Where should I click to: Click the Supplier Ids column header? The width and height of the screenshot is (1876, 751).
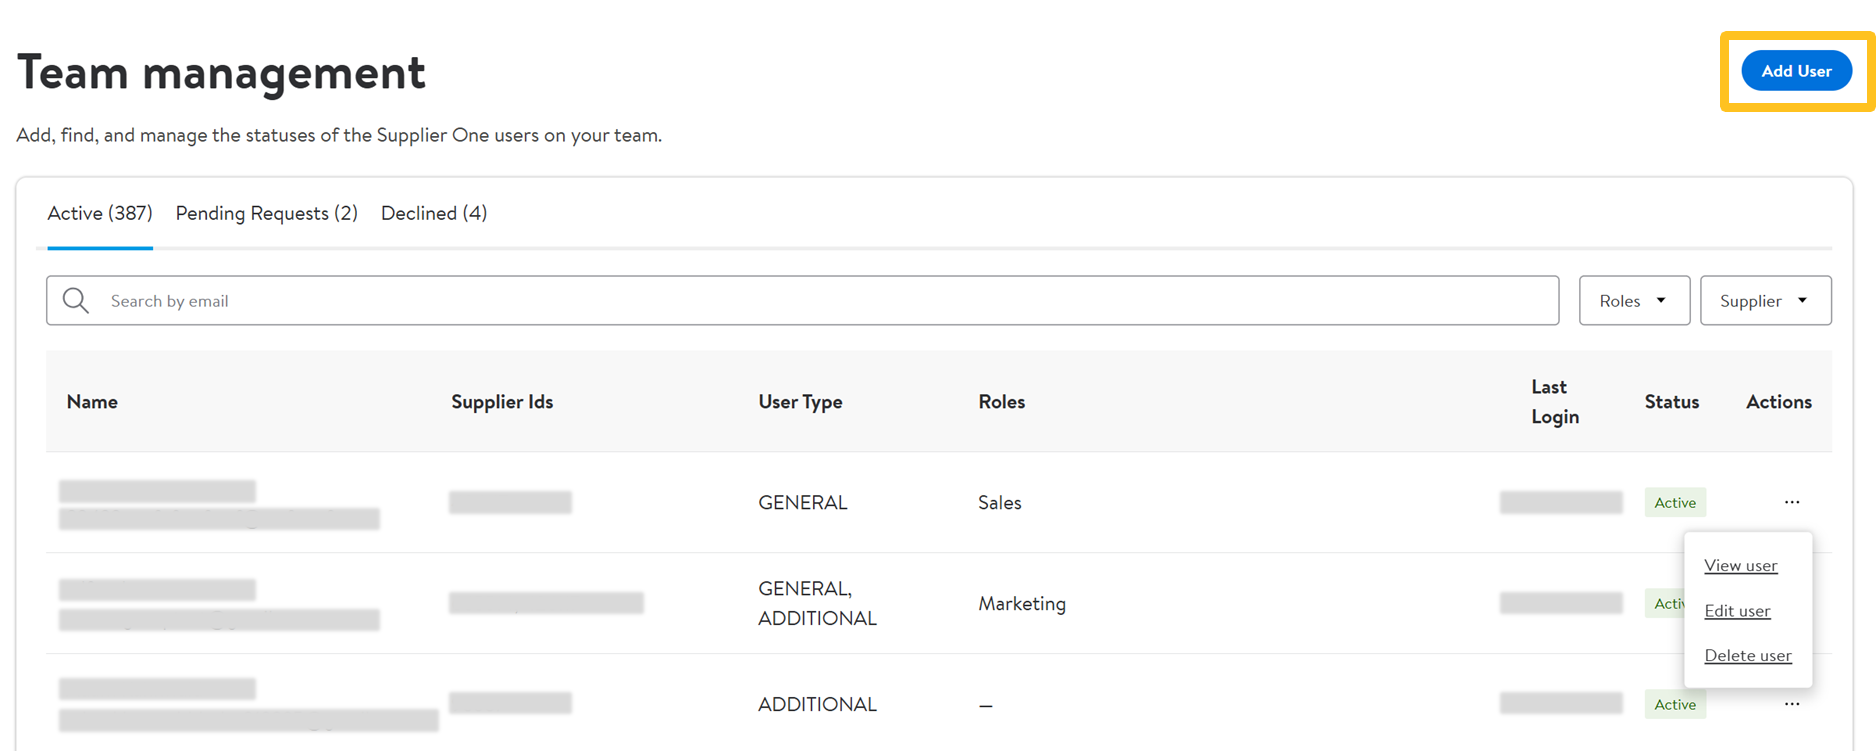(502, 401)
